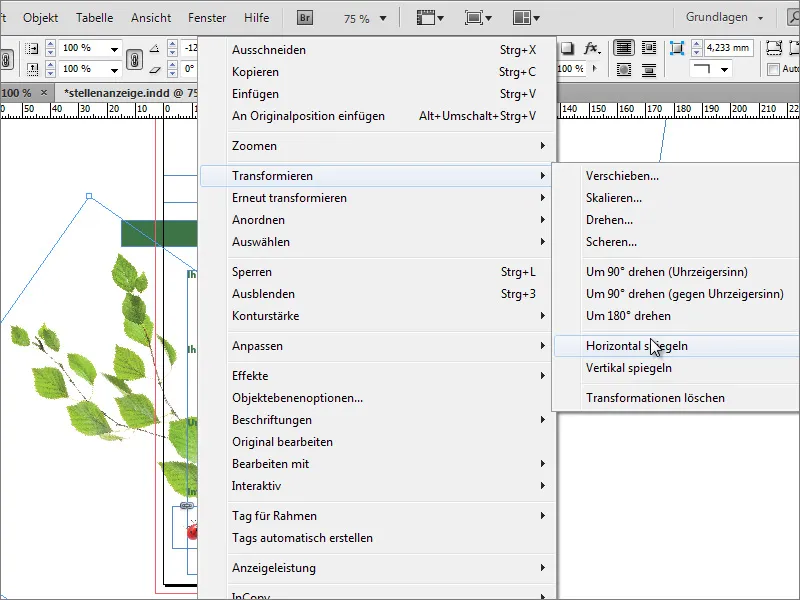Switch to the stellenanzeige.indd document tab

point(130,93)
